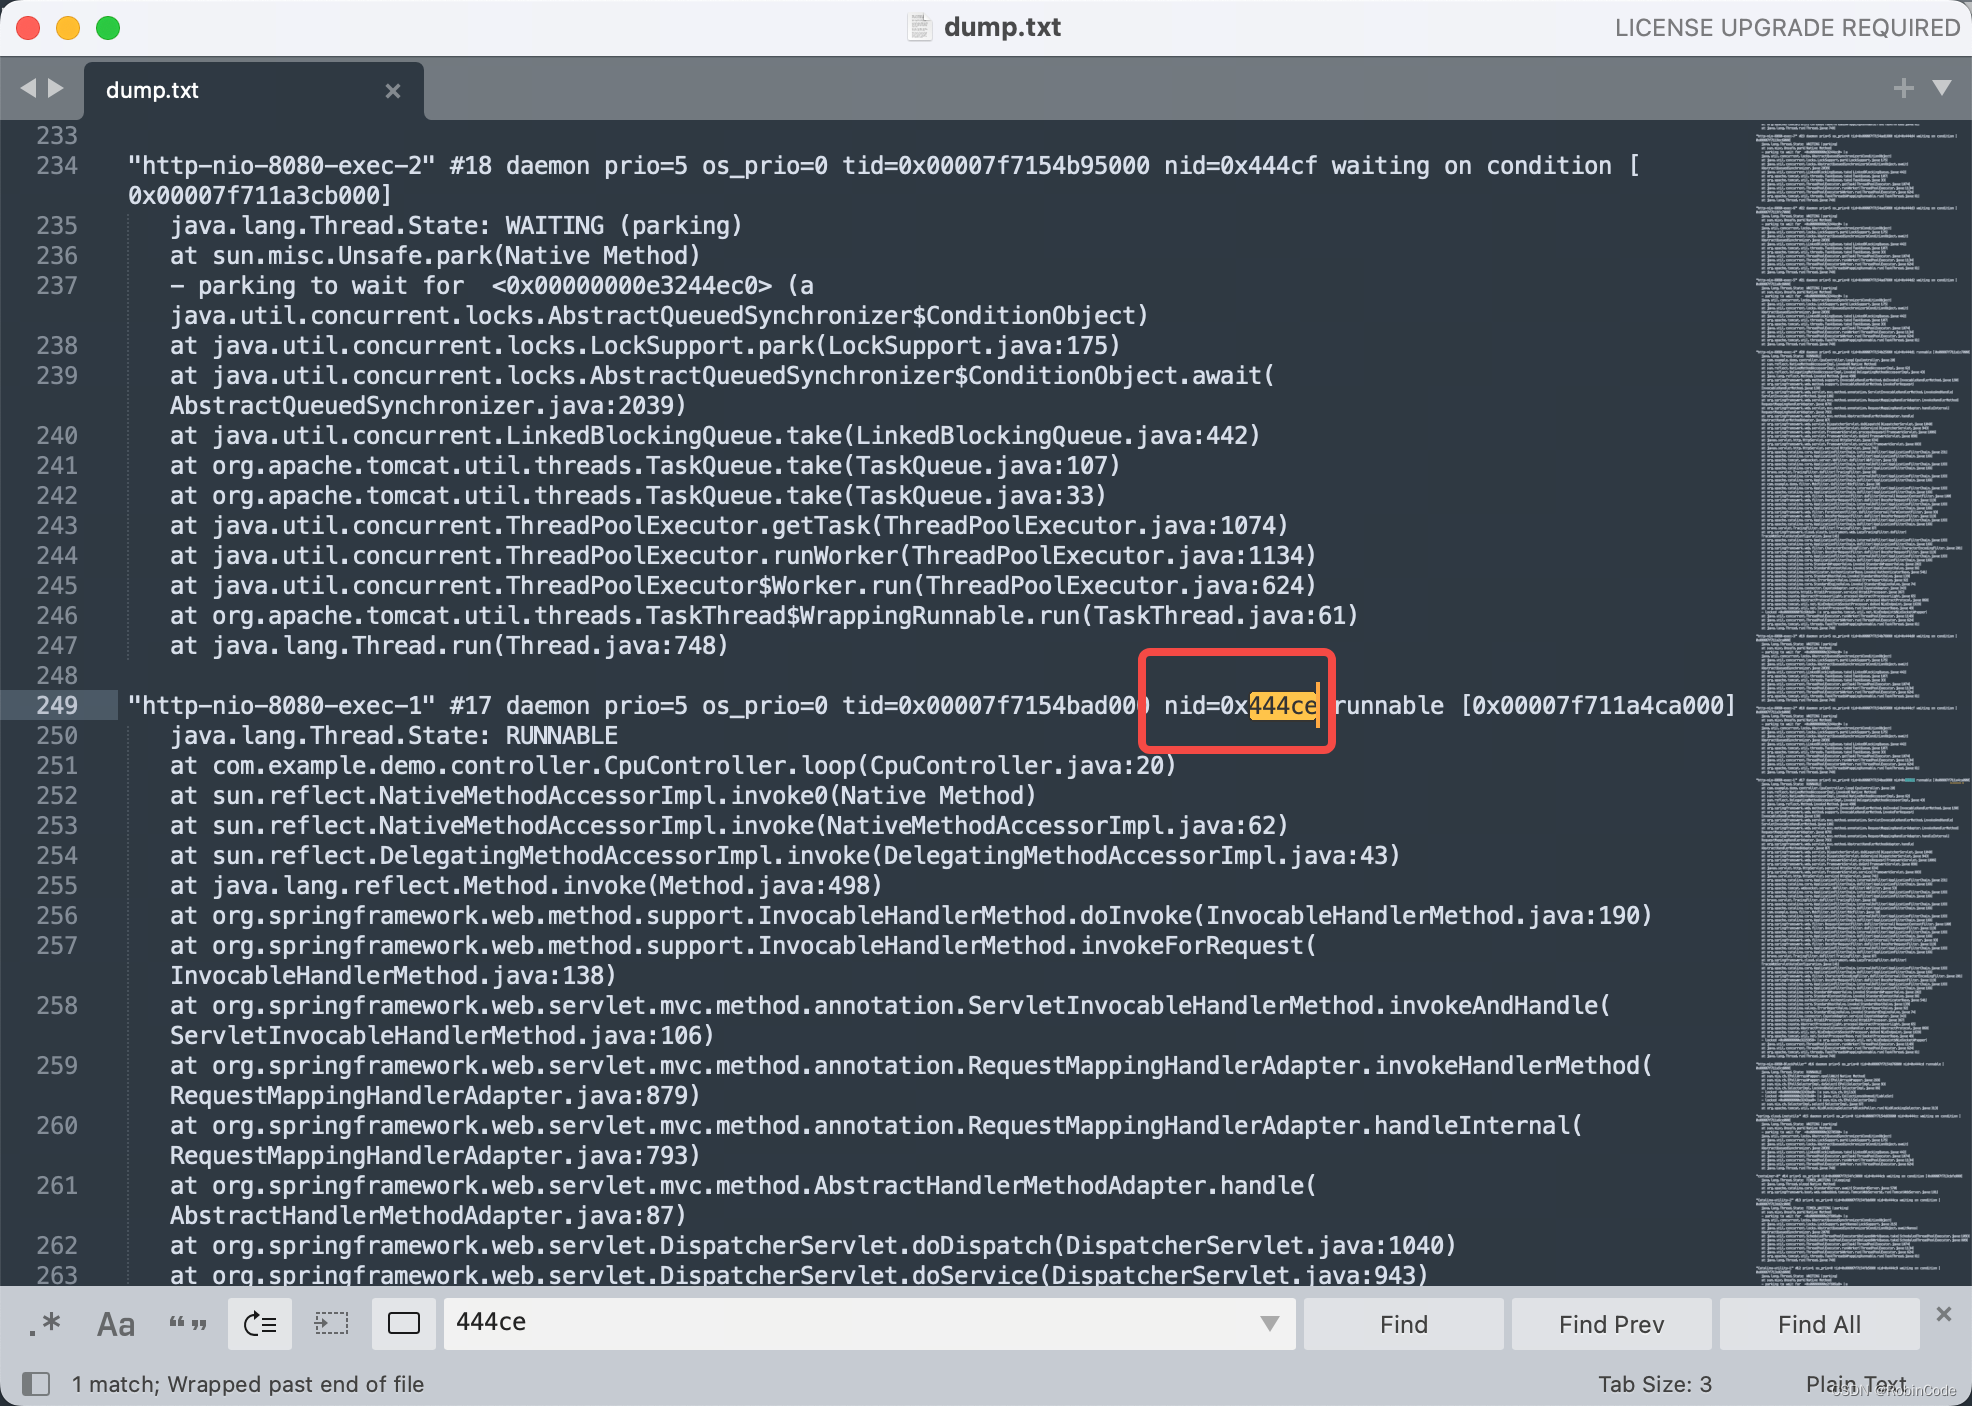Click the minimap code overview
The height and width of the screenshot is (1406, 1972).
pos(1860,703)
